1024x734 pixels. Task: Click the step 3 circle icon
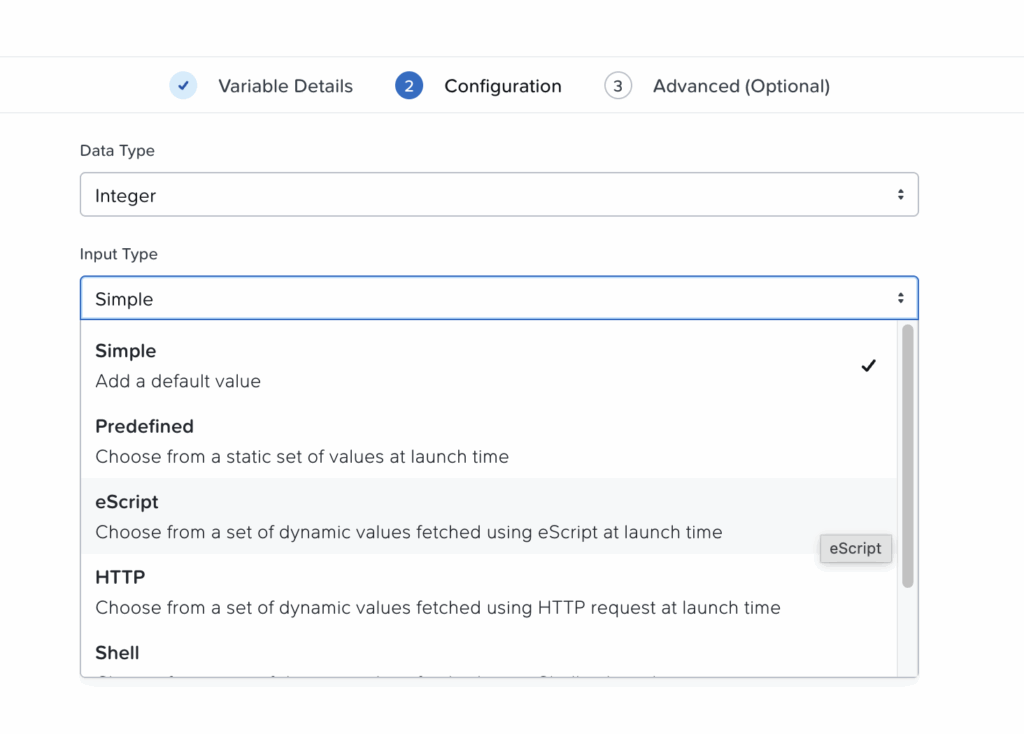coord(618,86)
